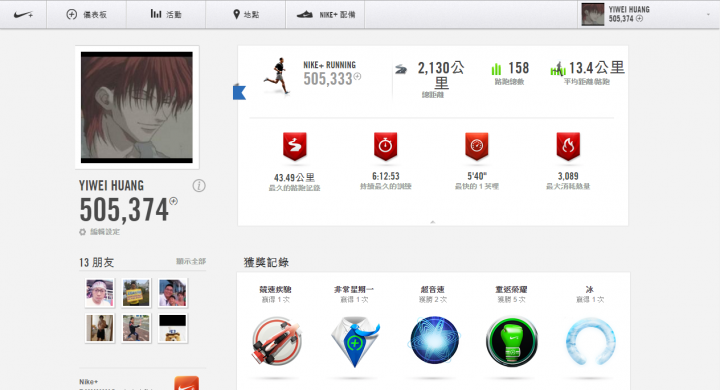This screenshot has width=720, height=390.
Task: Click the shoe icon beside NIKE+ 配備
Action: [x=304, y=15]
